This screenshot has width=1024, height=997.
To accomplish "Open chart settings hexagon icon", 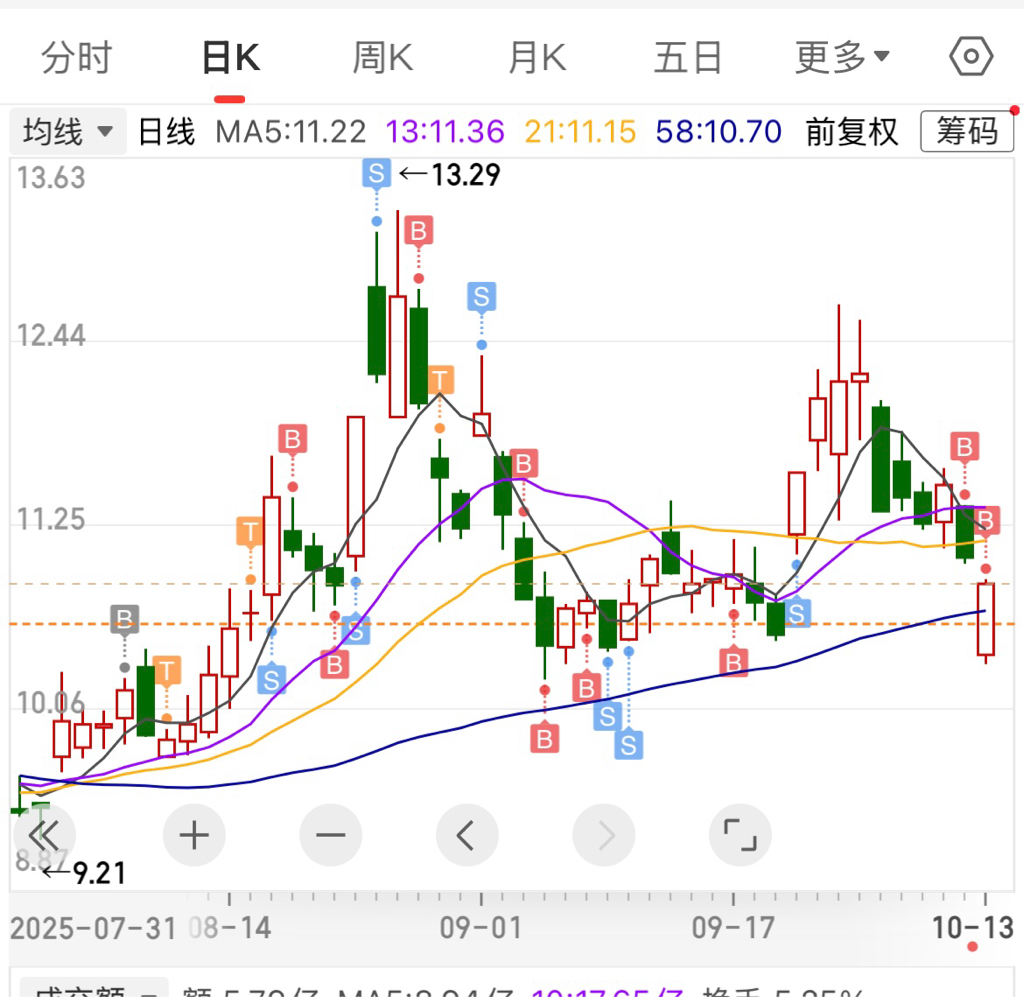I will (x=971, y=56).
